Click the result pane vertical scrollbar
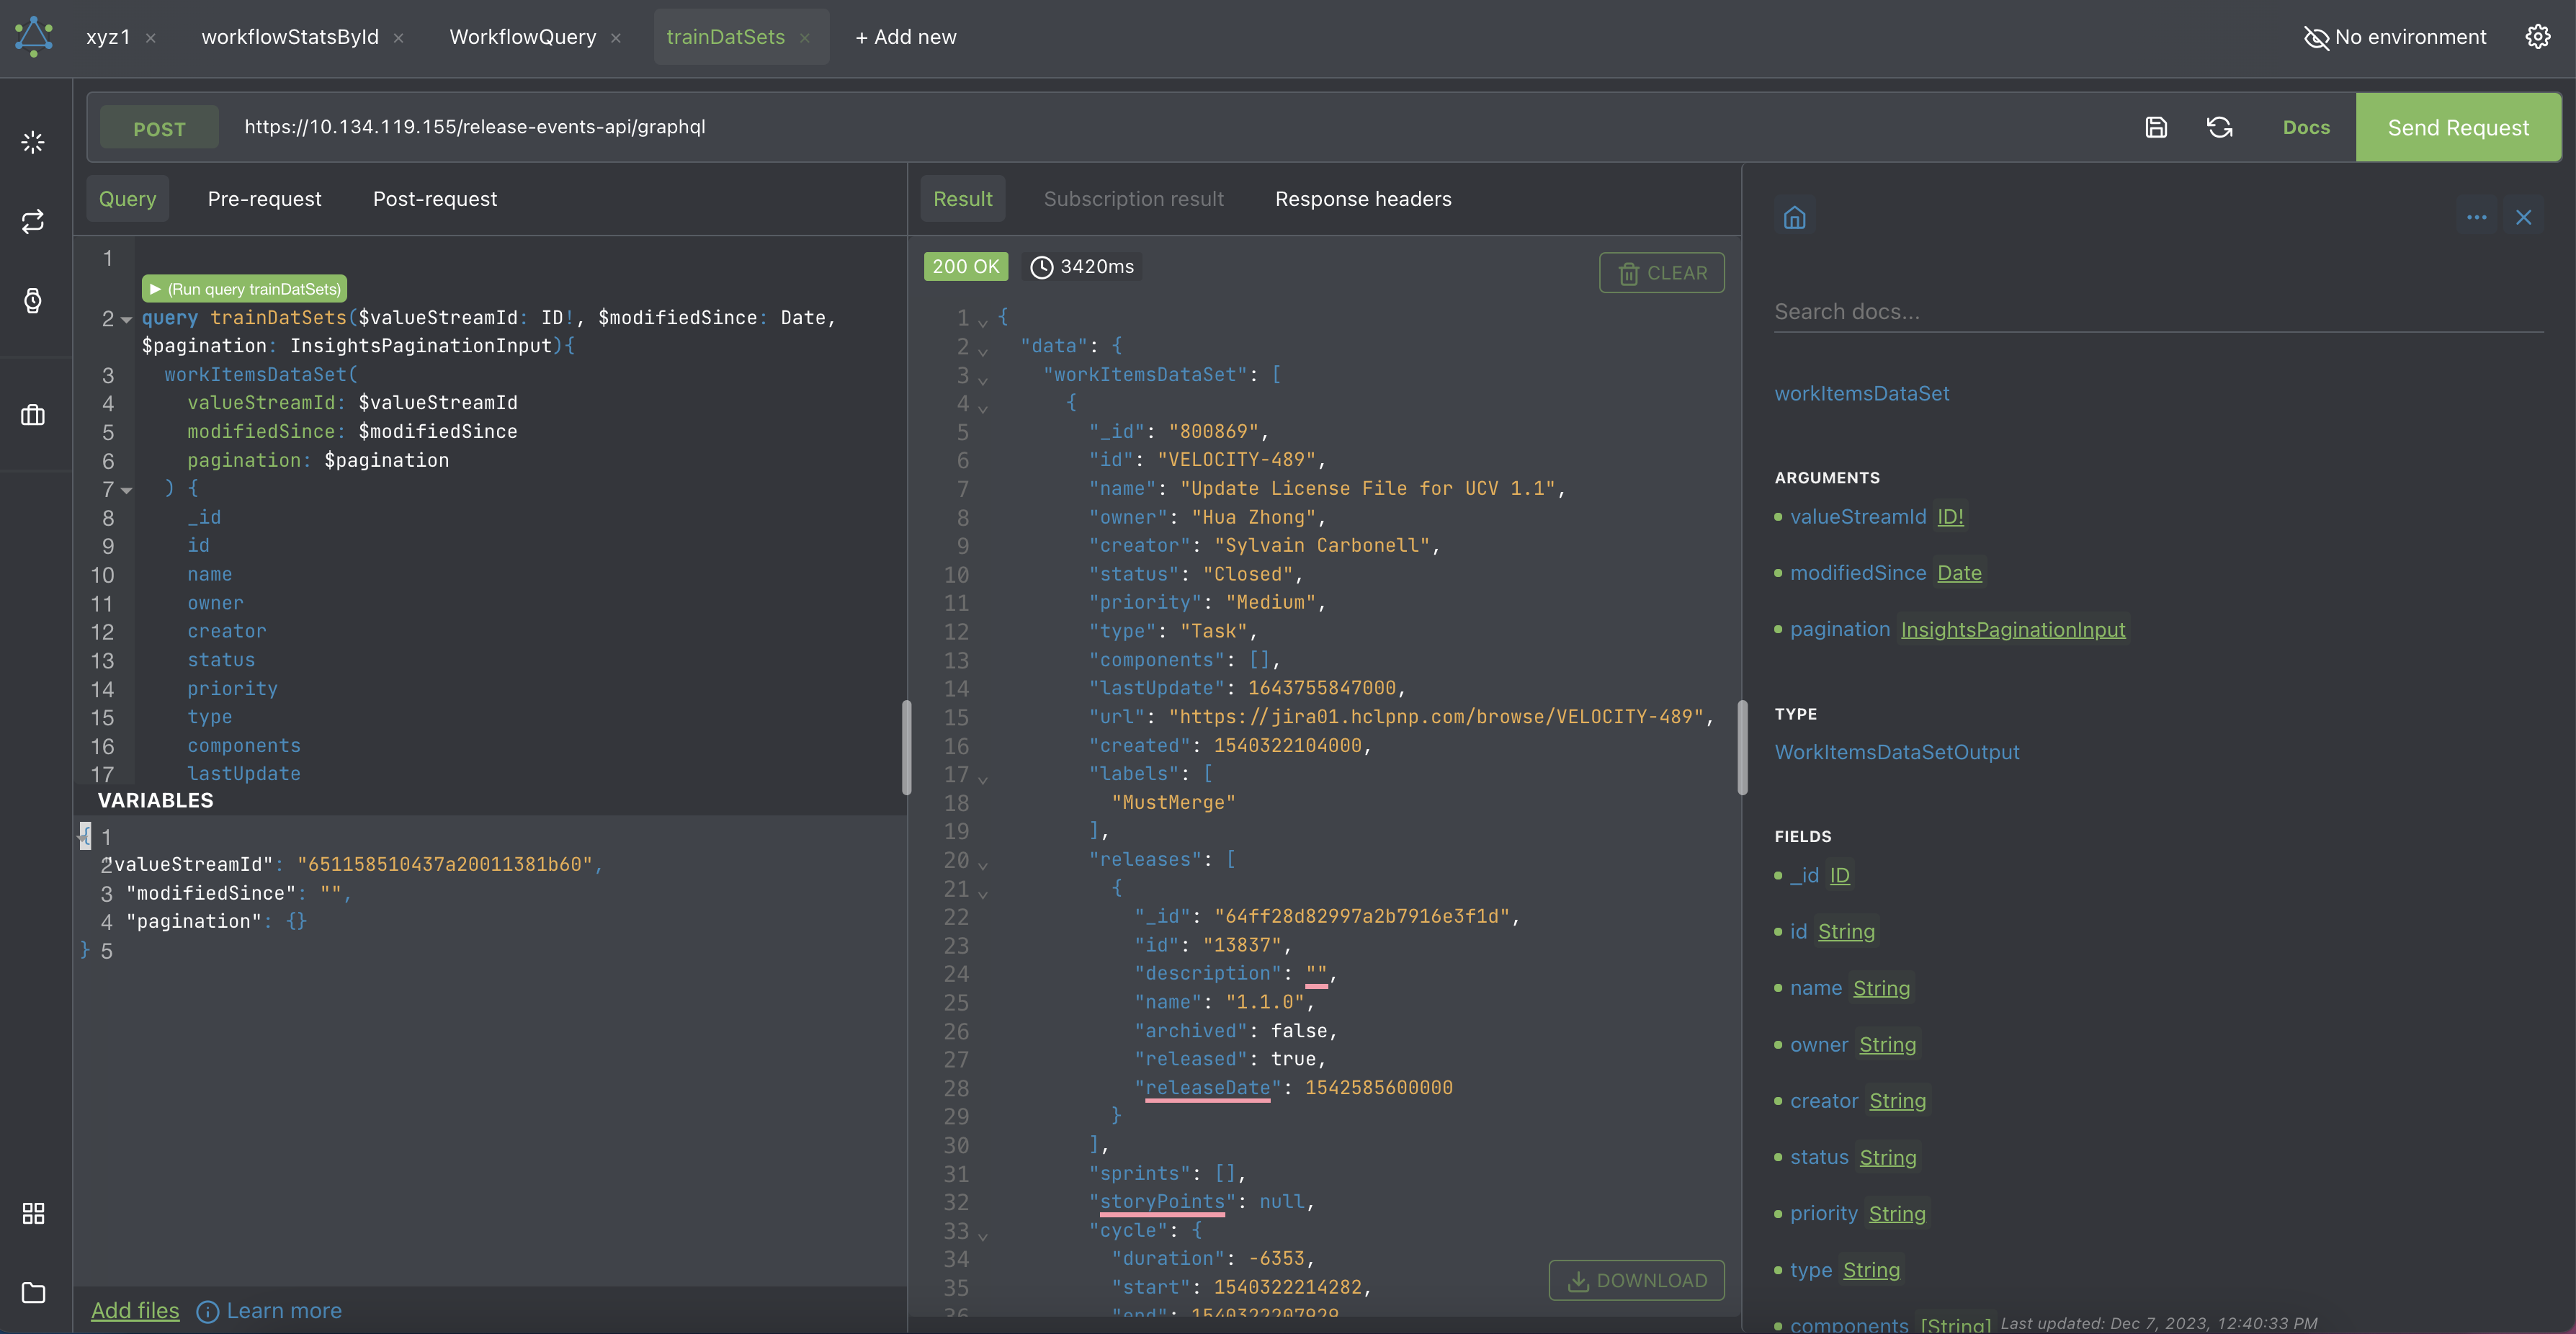Image resolution: width=2576 pixels, height=1334 pixels. click(x=1742, y=747)
